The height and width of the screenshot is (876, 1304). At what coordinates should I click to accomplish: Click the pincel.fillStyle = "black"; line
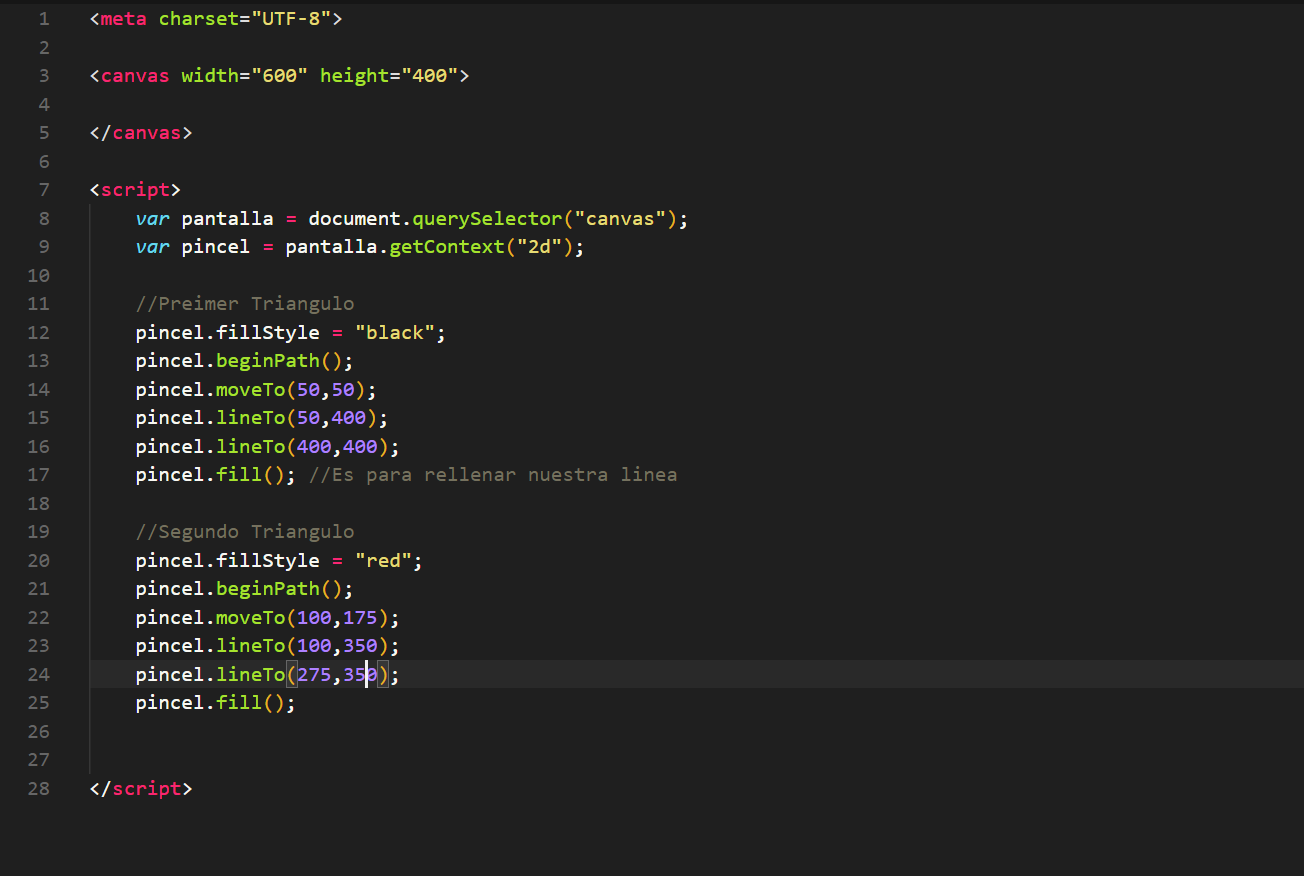[x=291, y=332]
